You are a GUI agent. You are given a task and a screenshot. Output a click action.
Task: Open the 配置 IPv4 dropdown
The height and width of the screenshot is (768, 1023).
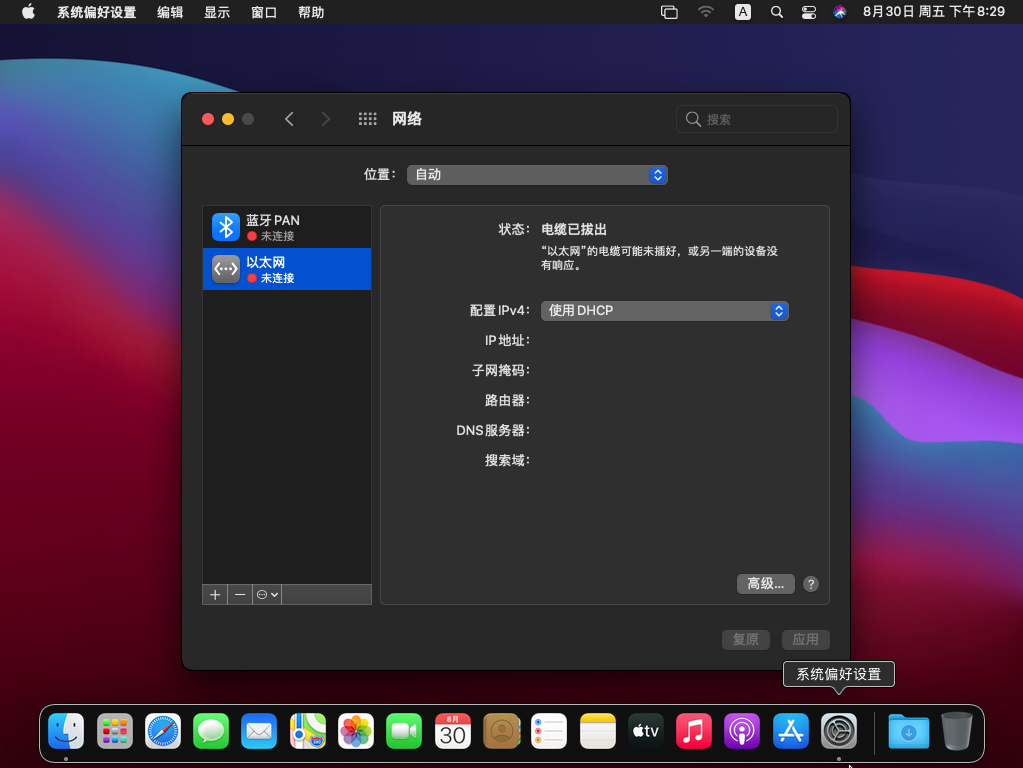(664, 311)
